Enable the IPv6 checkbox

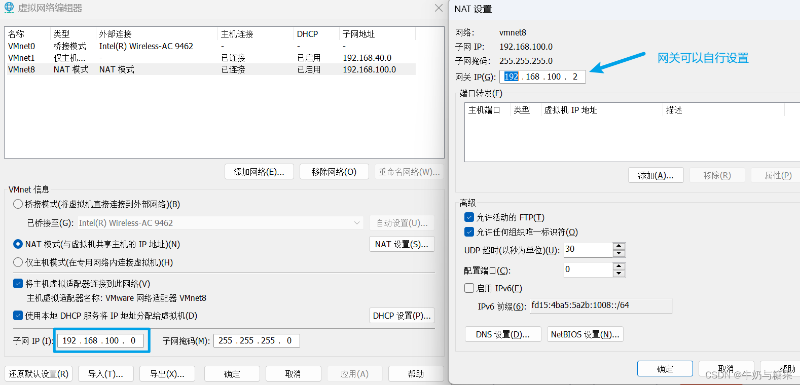[x=469, y=288]
